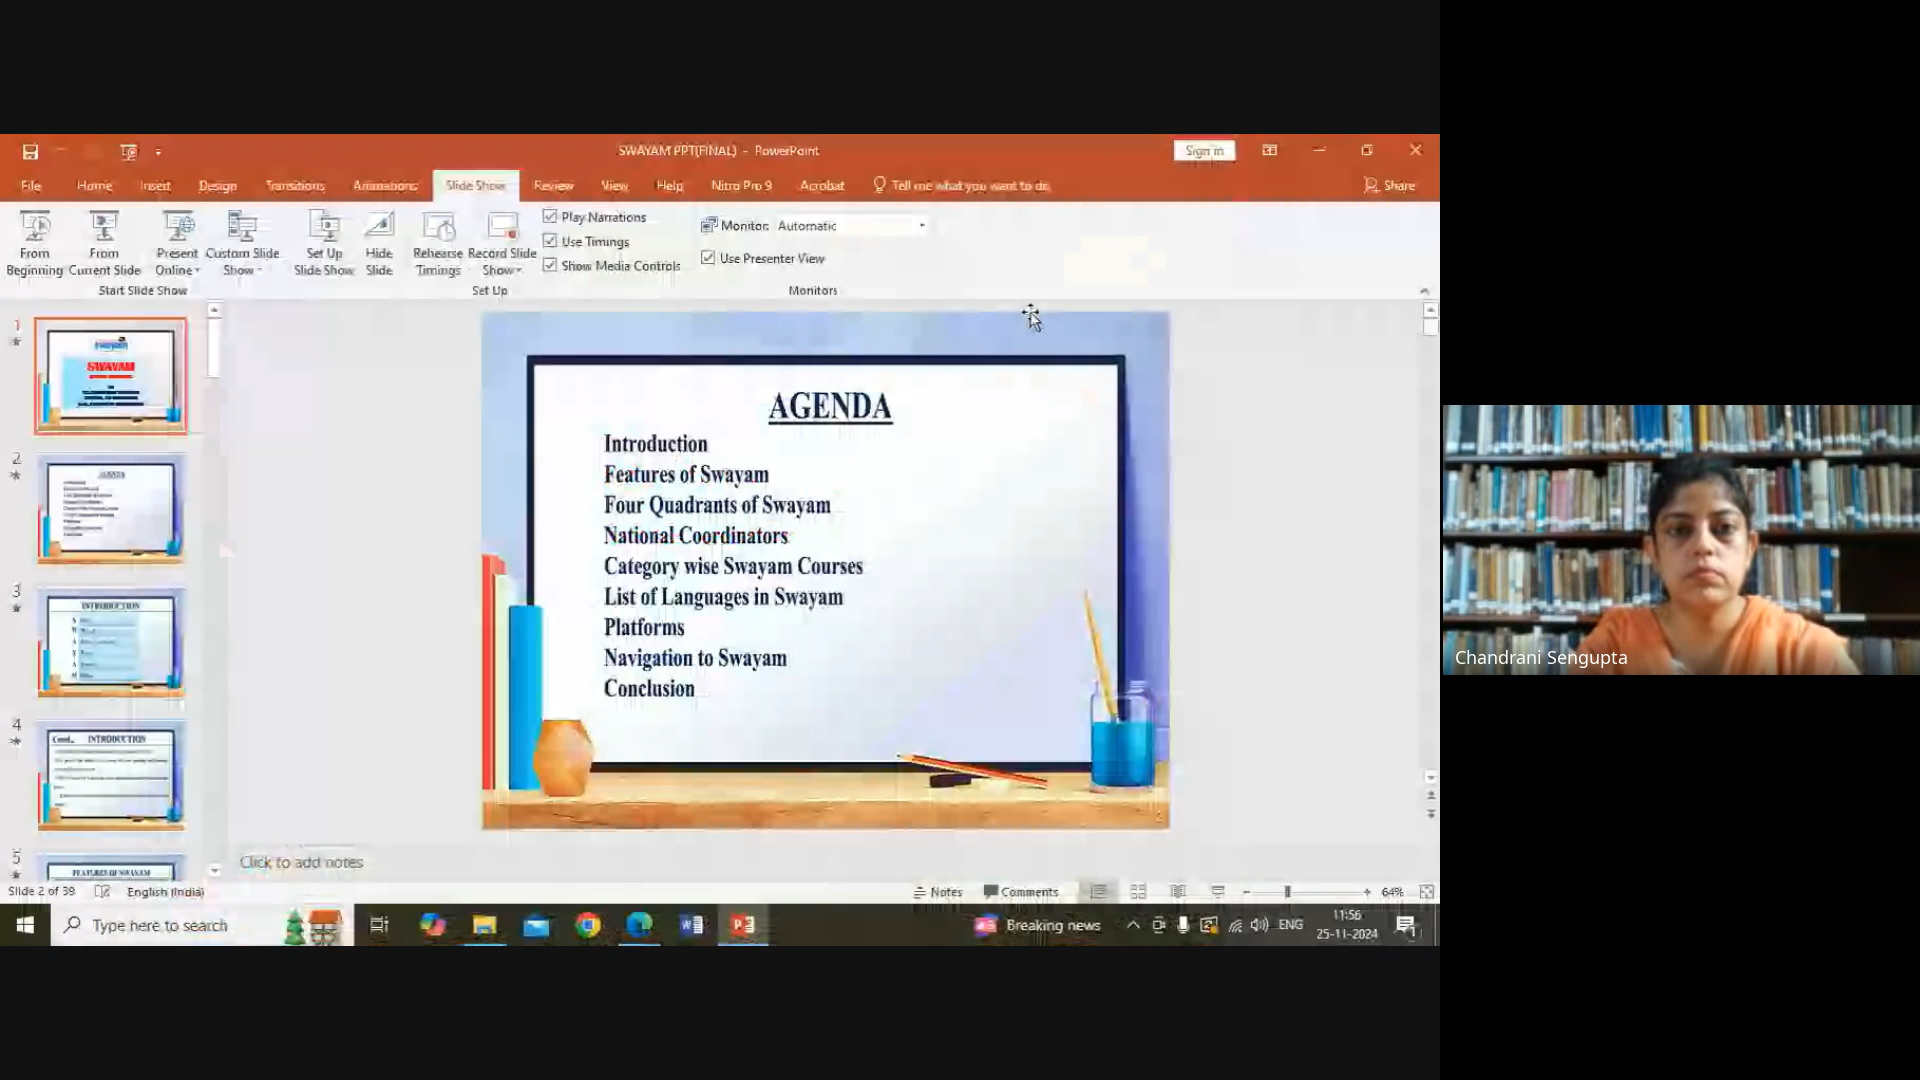Screen dimensions: 1920x1080
Task: Toggle the Use Timings checkbox
Action: pos(550,241)
